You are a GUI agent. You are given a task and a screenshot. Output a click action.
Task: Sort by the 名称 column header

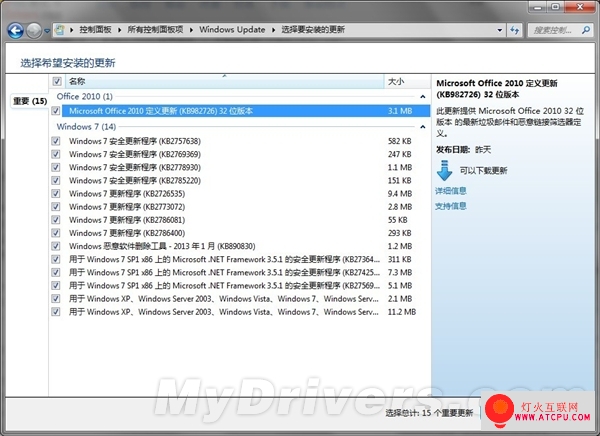click(224, 81)
